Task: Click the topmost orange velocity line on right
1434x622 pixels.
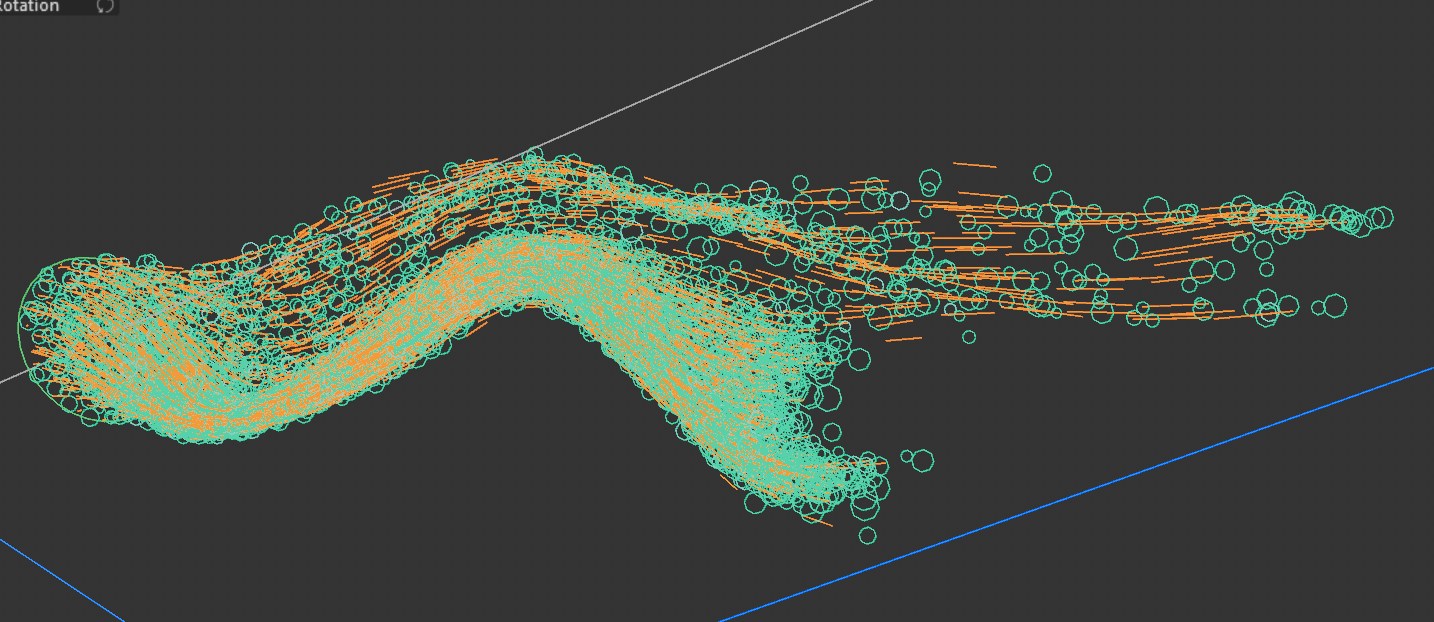Action: [974, 164]
